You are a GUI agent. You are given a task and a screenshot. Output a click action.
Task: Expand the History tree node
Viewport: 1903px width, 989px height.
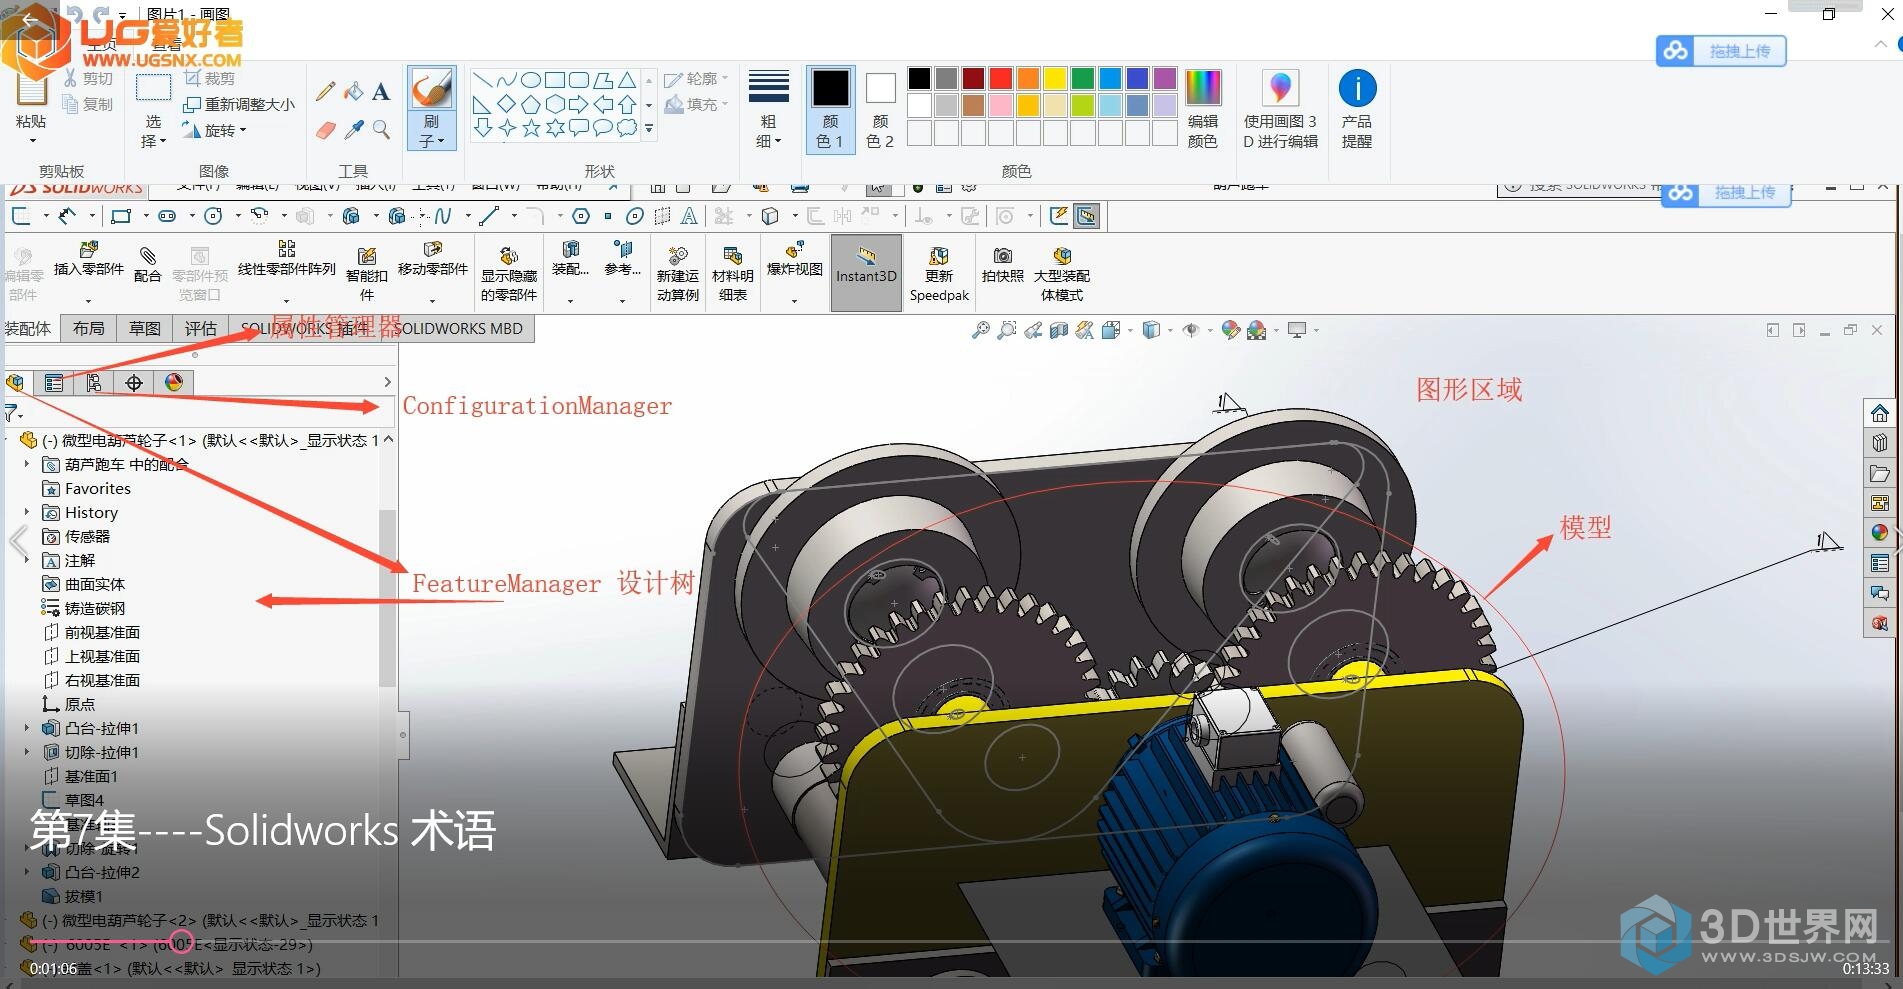pyautogui.click(x=27, y=512)
